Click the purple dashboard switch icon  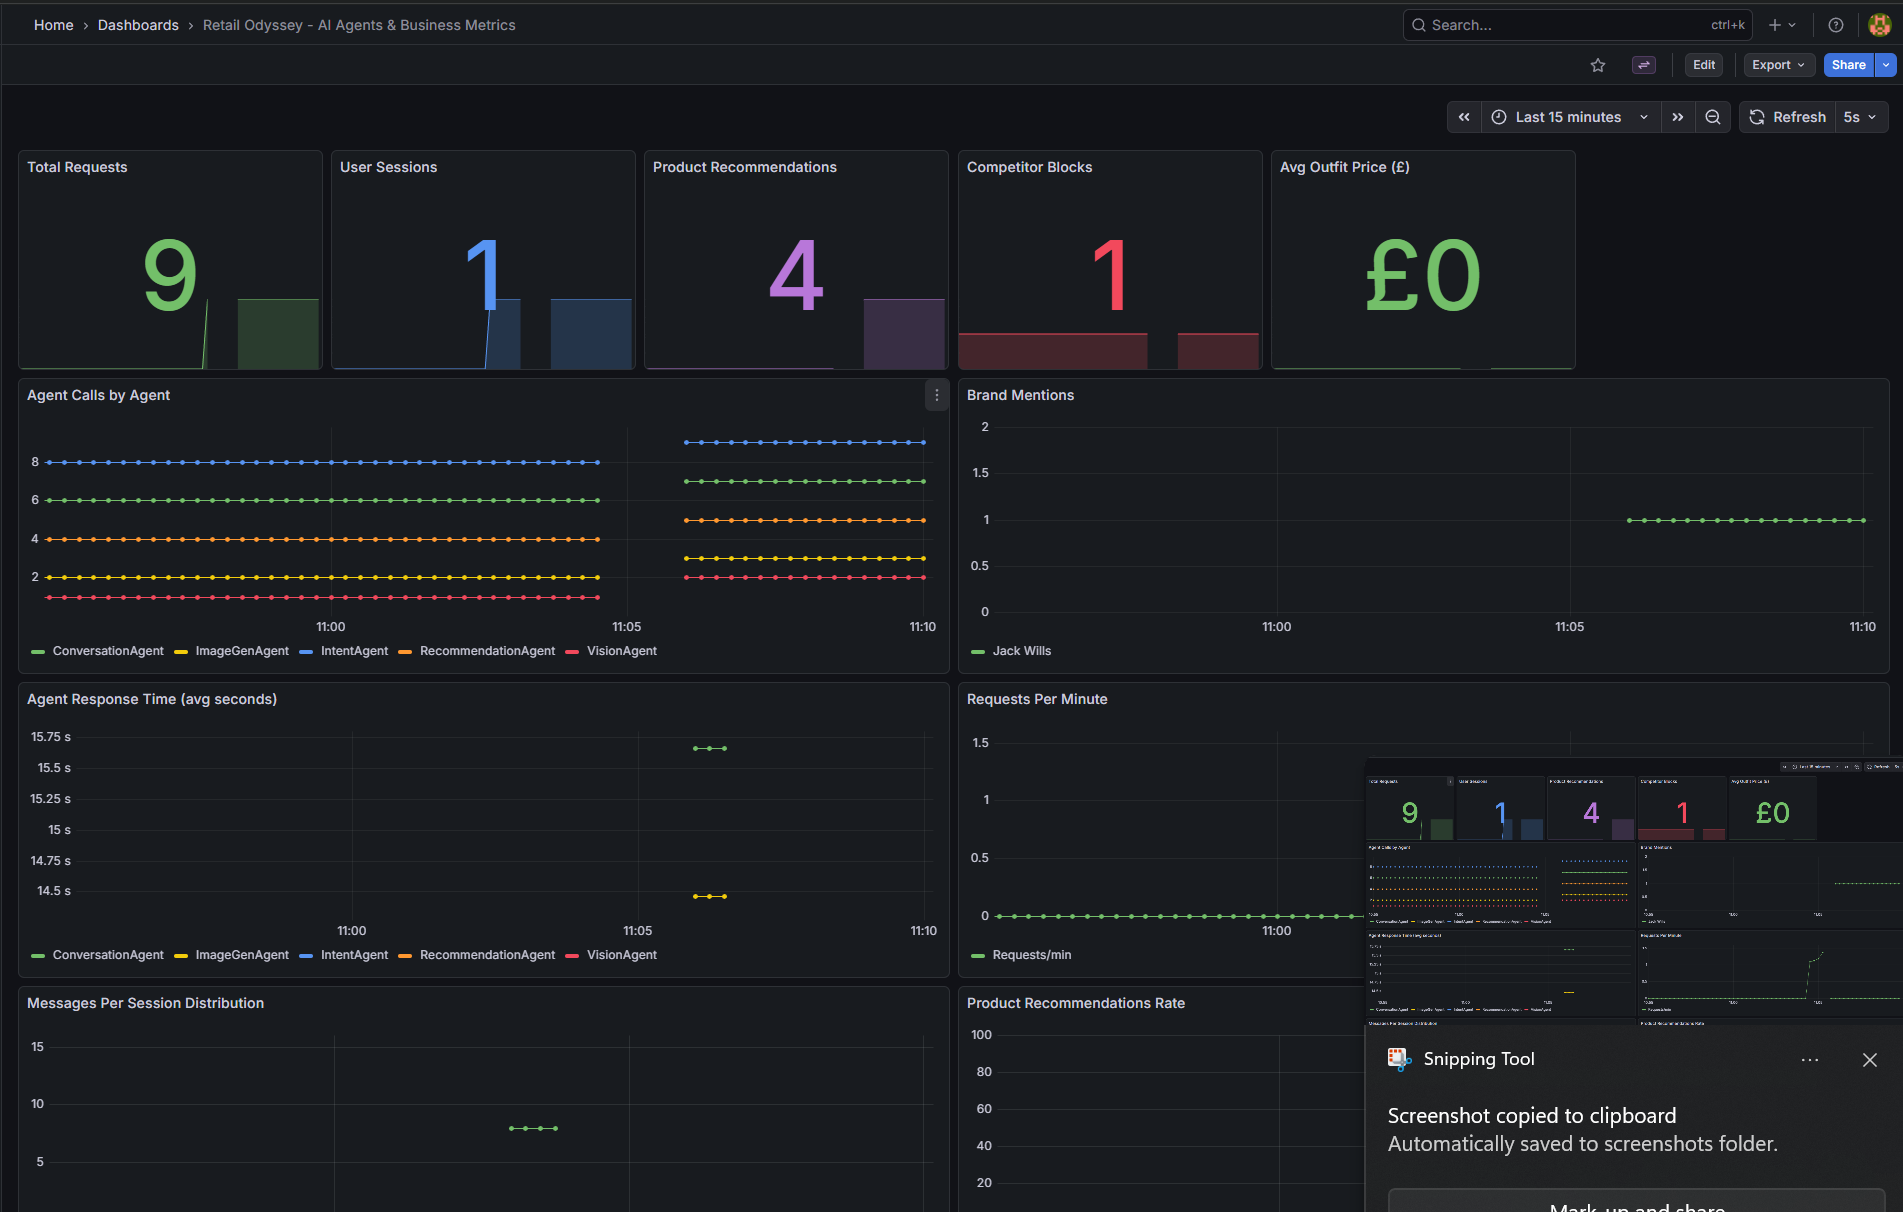[1644, 65]
